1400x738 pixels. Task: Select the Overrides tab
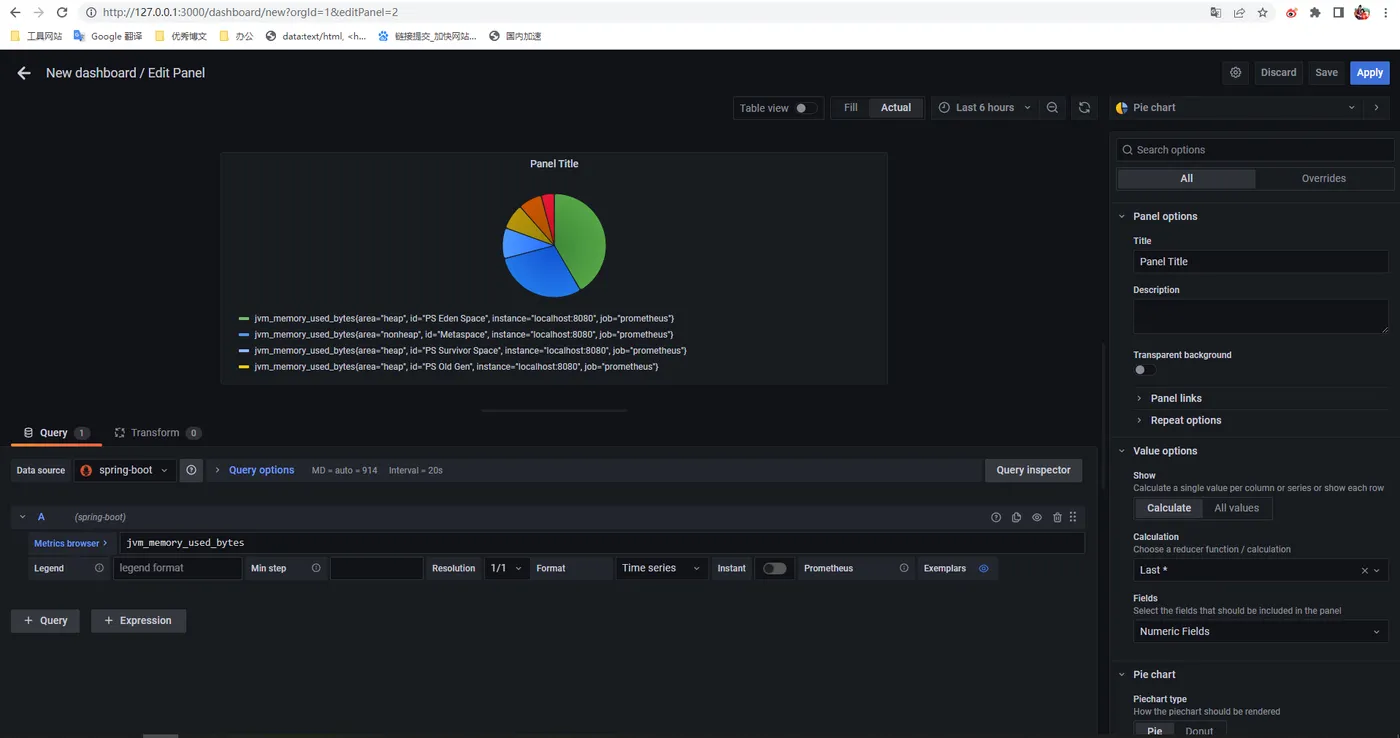coord(1323,179)
